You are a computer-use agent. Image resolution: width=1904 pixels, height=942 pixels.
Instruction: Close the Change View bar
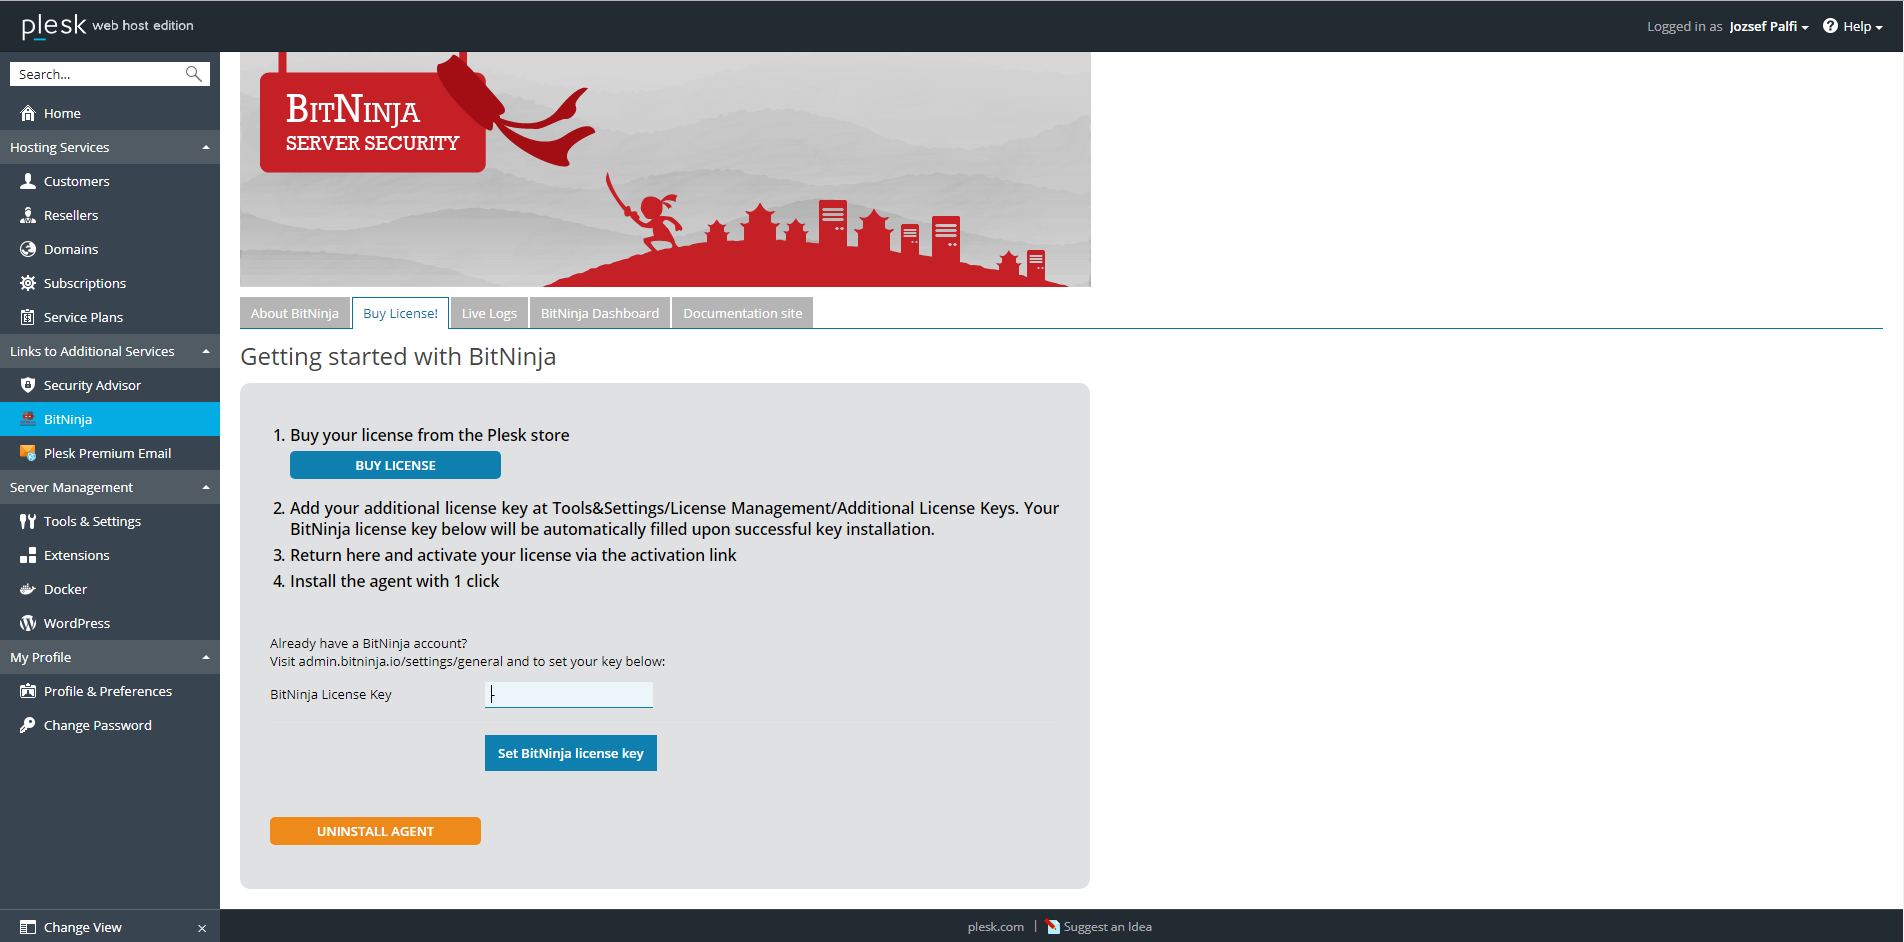coord(202,928)
